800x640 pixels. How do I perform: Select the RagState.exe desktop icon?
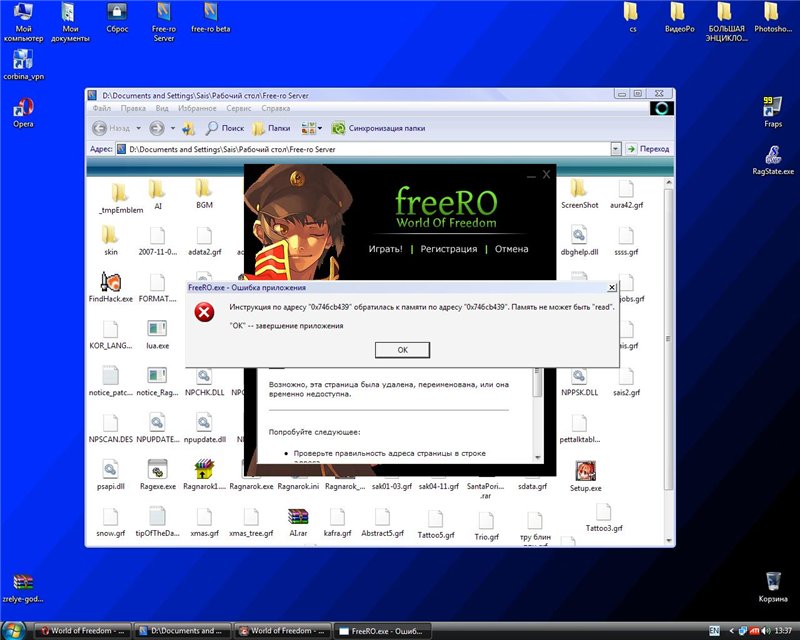pos(773,160)
